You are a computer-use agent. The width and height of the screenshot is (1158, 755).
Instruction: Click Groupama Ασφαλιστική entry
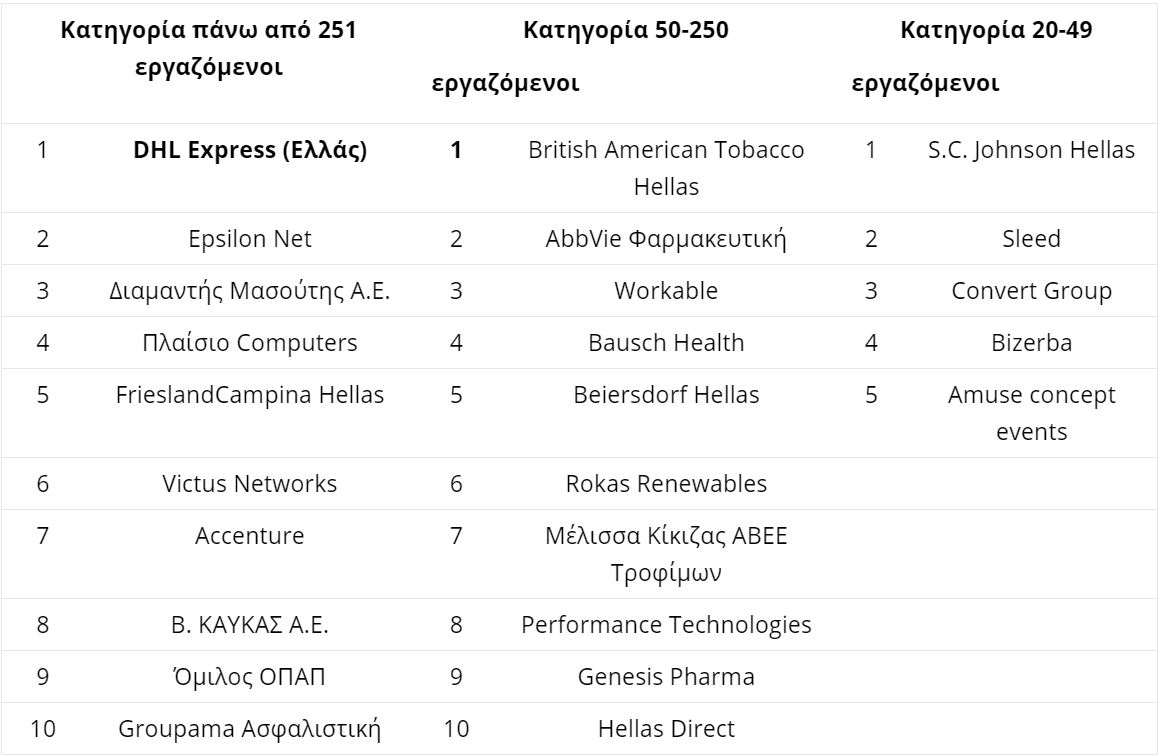click(250, 729)
